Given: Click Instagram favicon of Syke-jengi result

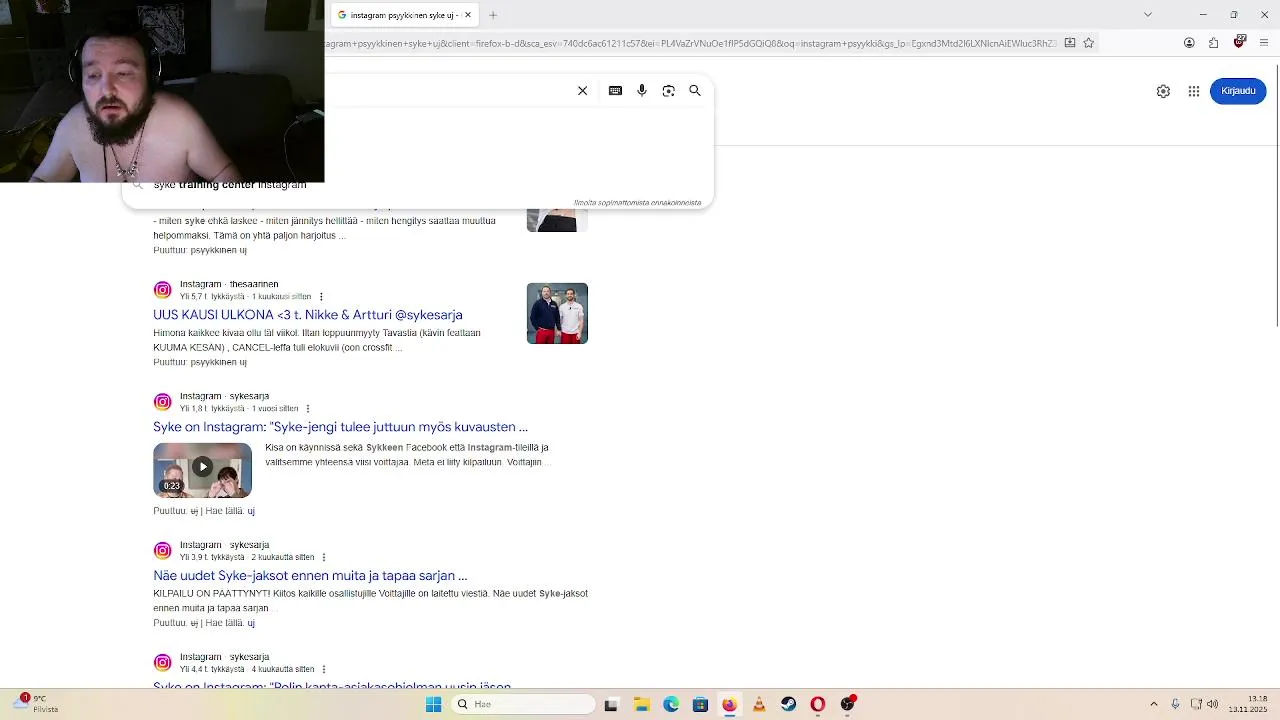Looking at the screenshot, I should point(162,402).
